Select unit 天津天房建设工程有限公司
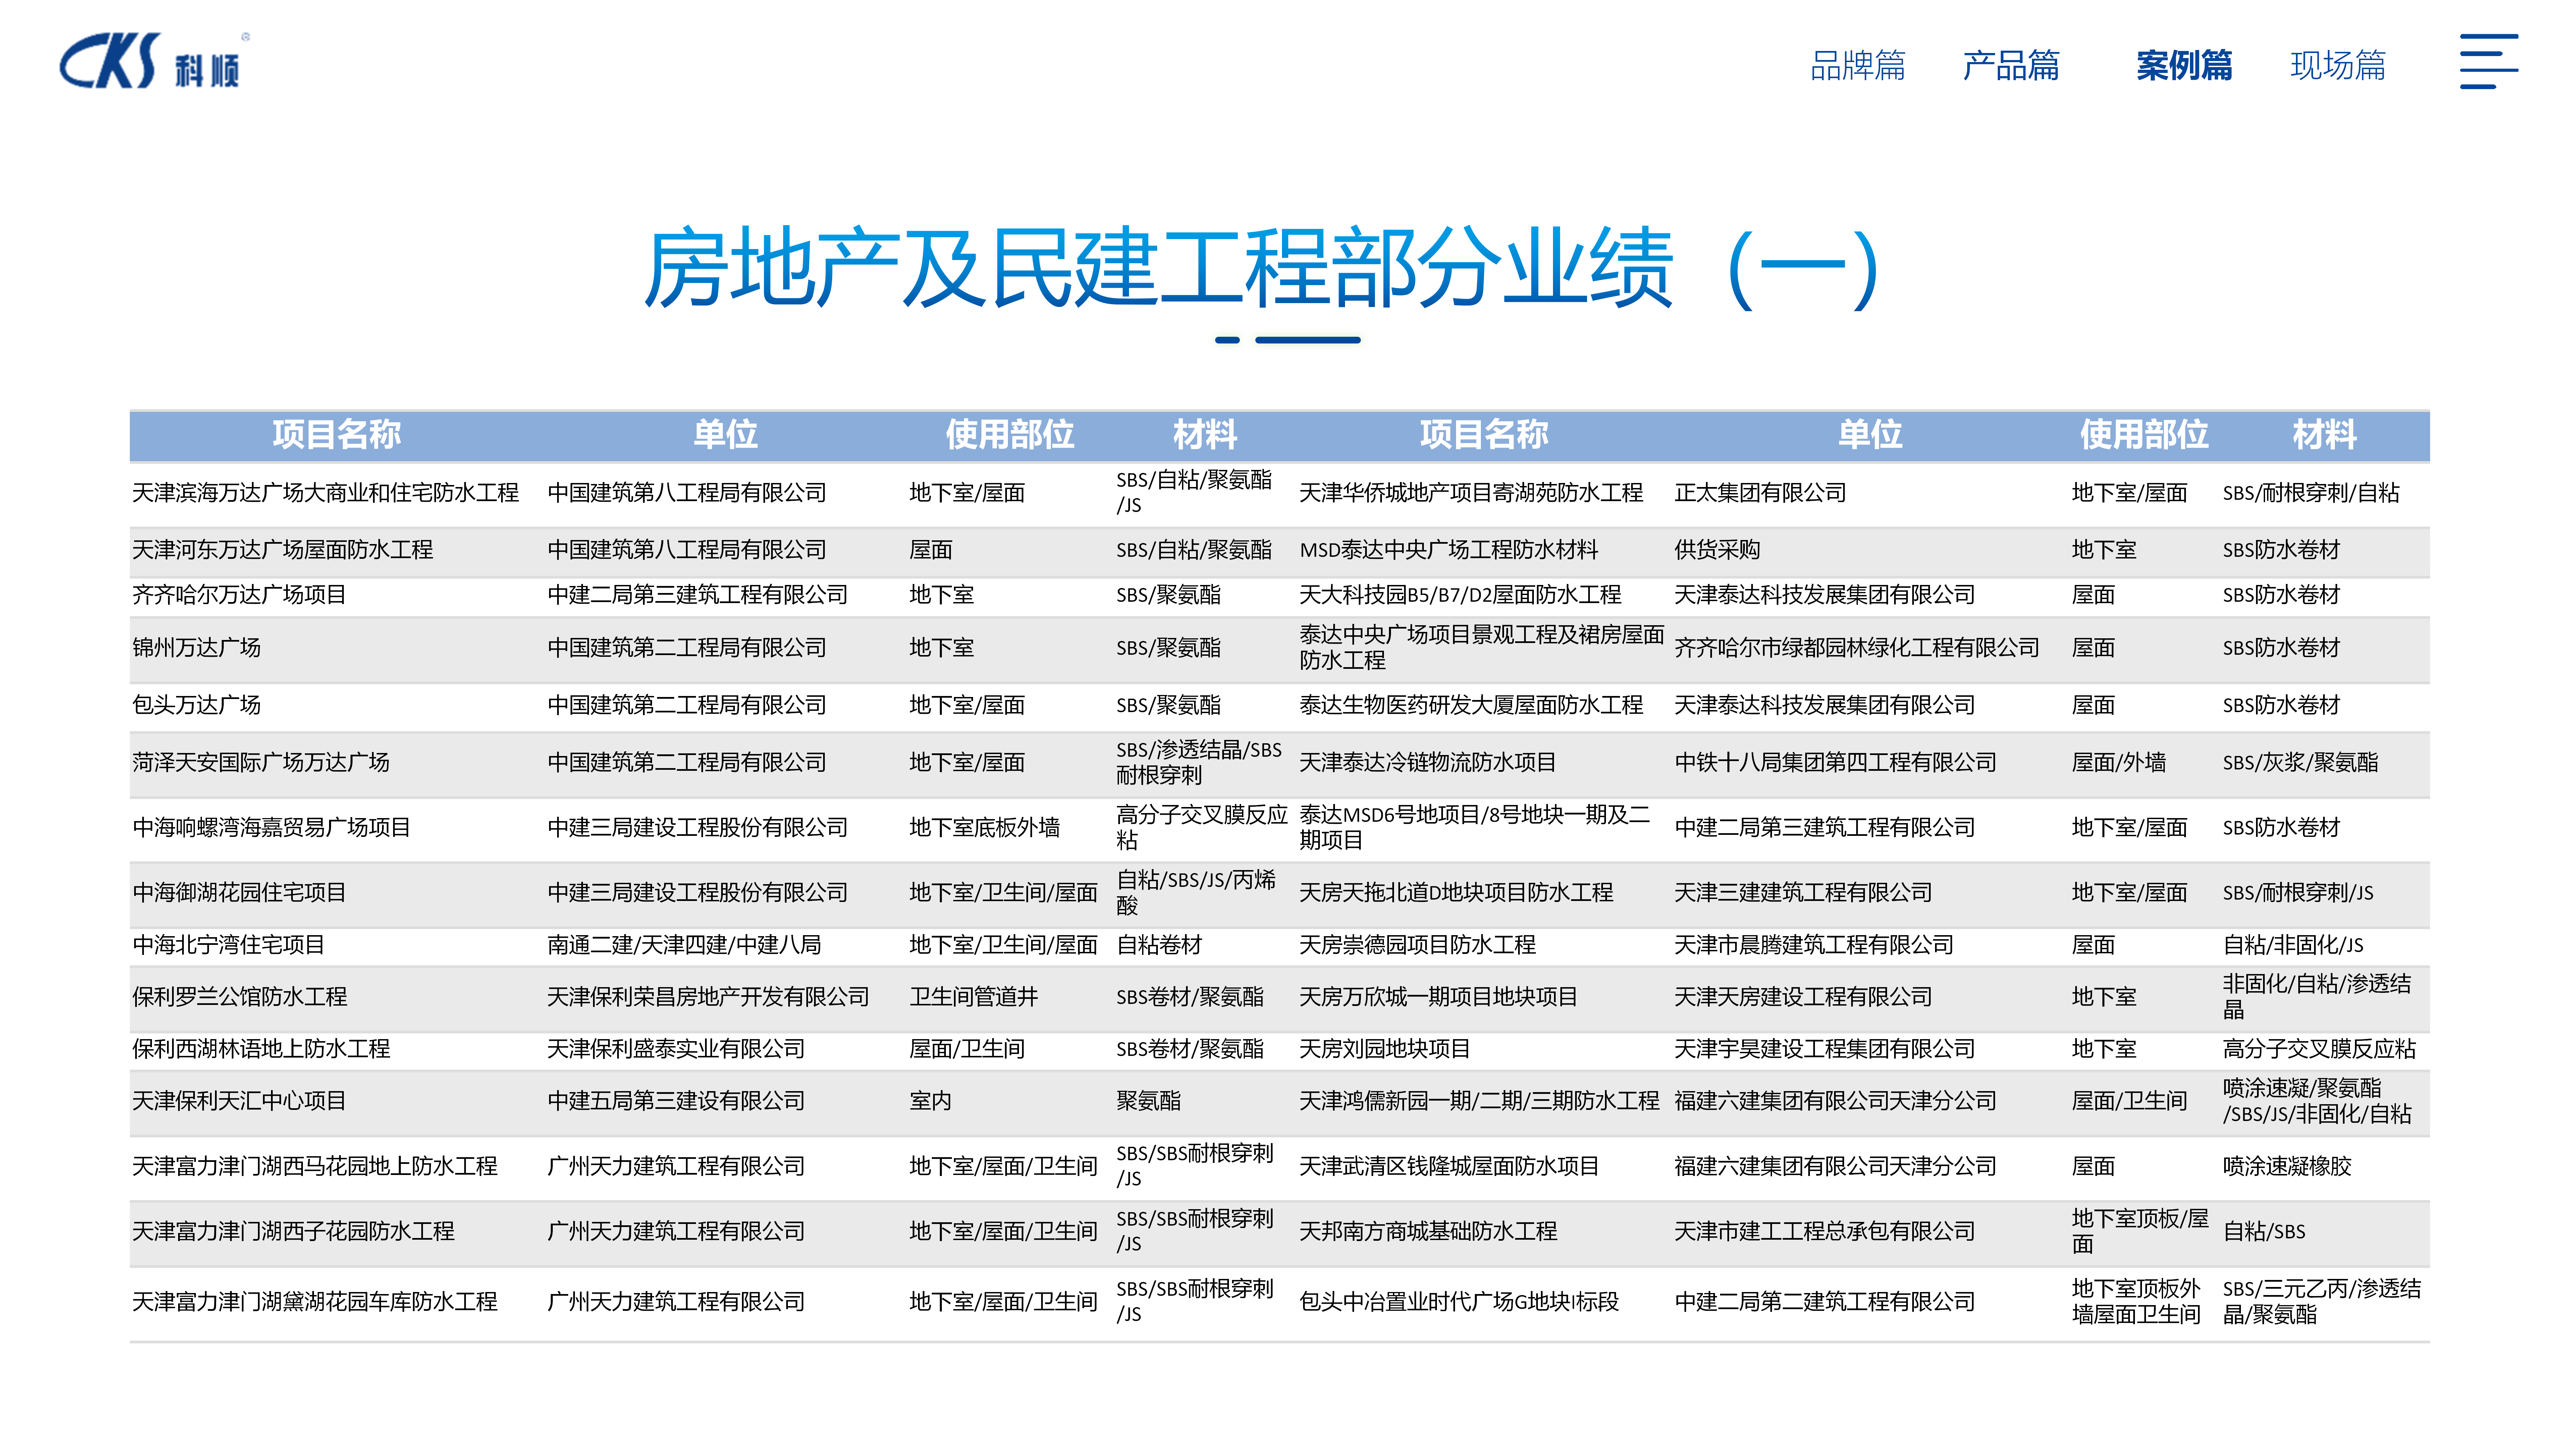Viewport: 2576px width, 1449px height. pyautogui.click(x=1803, y=997)
